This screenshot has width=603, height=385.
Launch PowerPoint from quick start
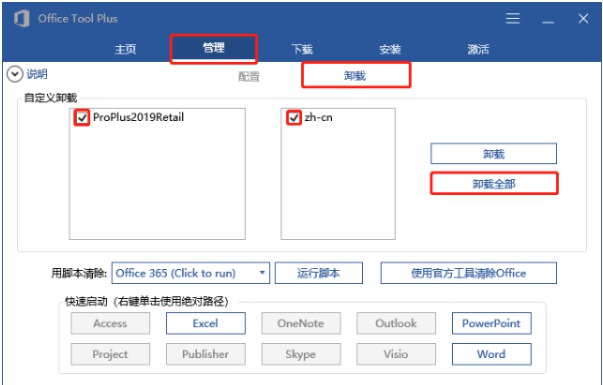[x=491, y=323]
